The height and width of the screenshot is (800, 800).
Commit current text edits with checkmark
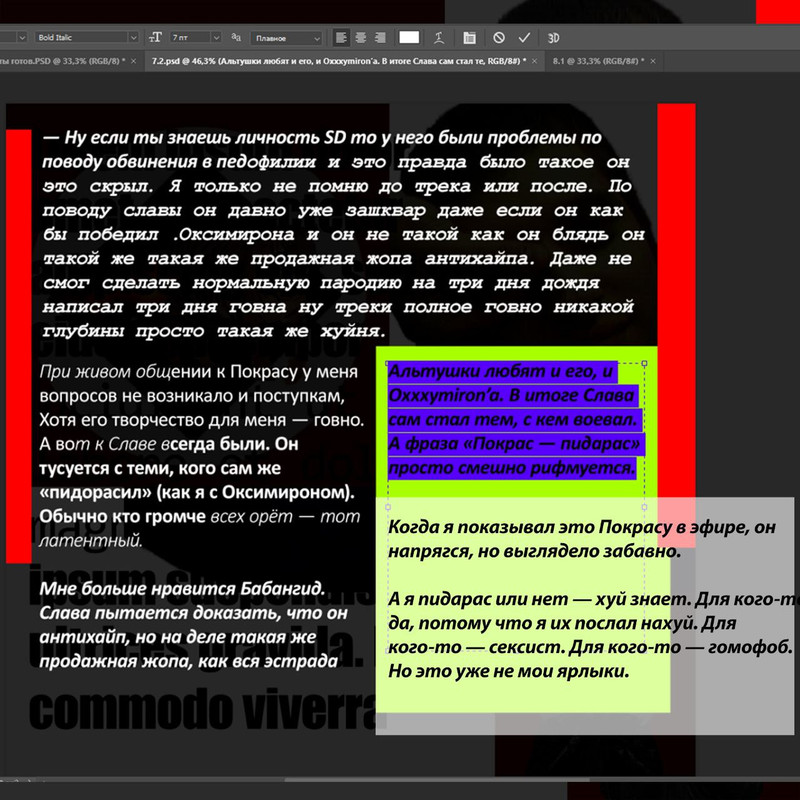(x=524, y=37)
